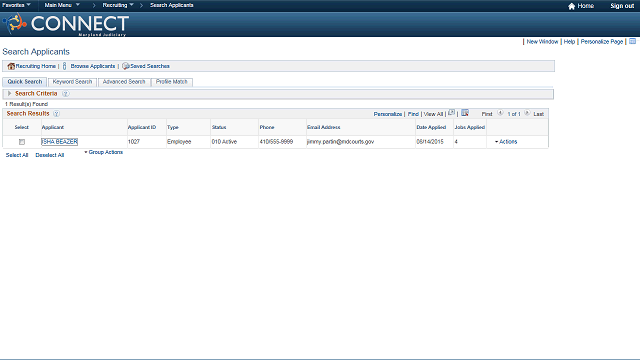Switch to the Keyword Search tab
The height and width of the screenshot is (360, 640).
pos(72,82)
